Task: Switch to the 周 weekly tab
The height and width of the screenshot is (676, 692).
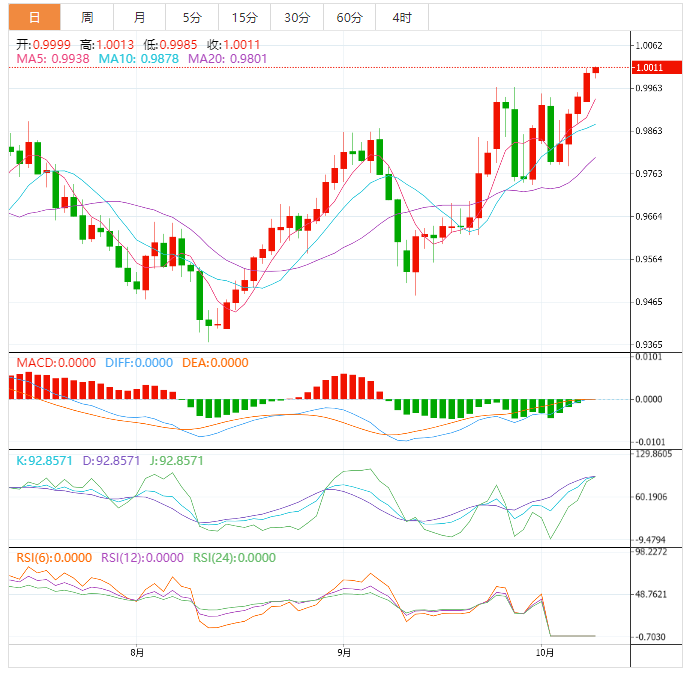Action: [x=87, y=17]
